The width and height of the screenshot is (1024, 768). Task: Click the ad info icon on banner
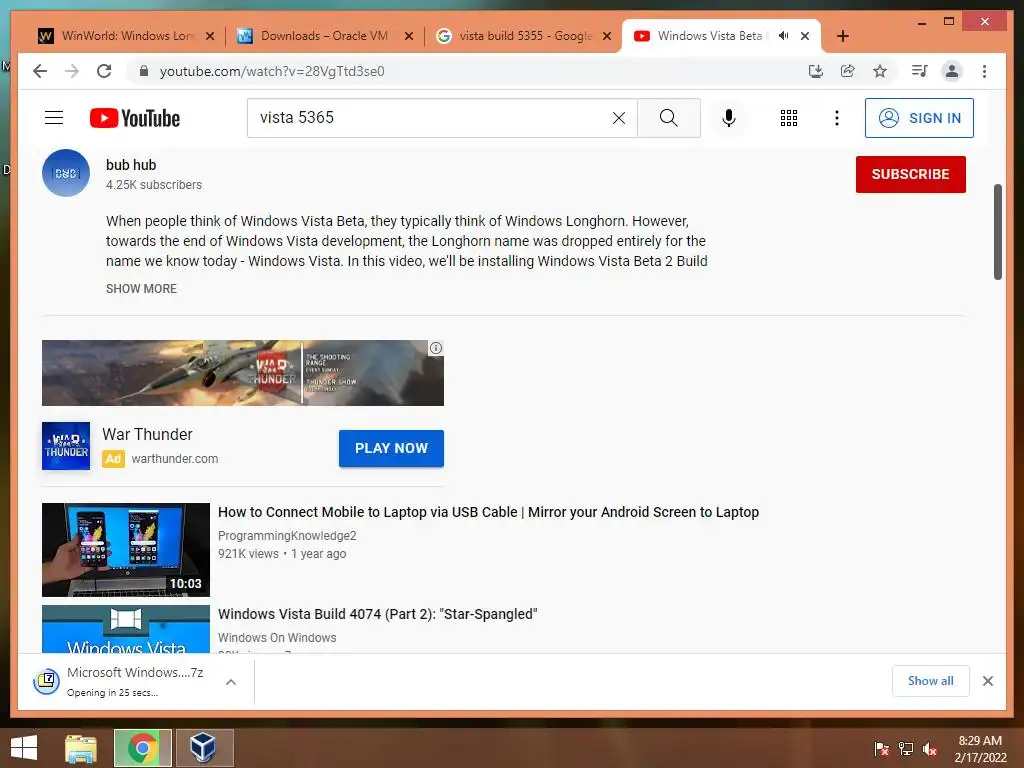[x=436, y=348]
